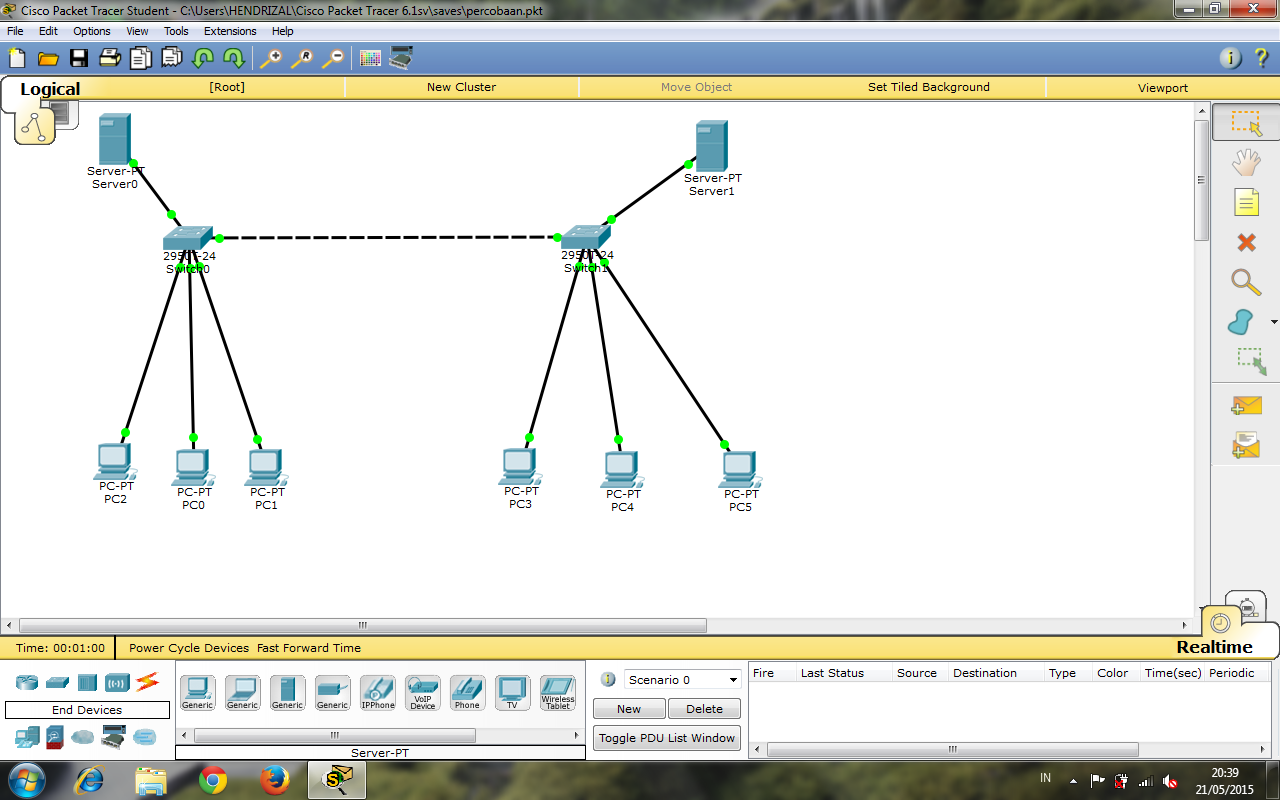Open the Edit menu
The height and width of the screenshot is (800, 1280).
(x=48, y=31)
